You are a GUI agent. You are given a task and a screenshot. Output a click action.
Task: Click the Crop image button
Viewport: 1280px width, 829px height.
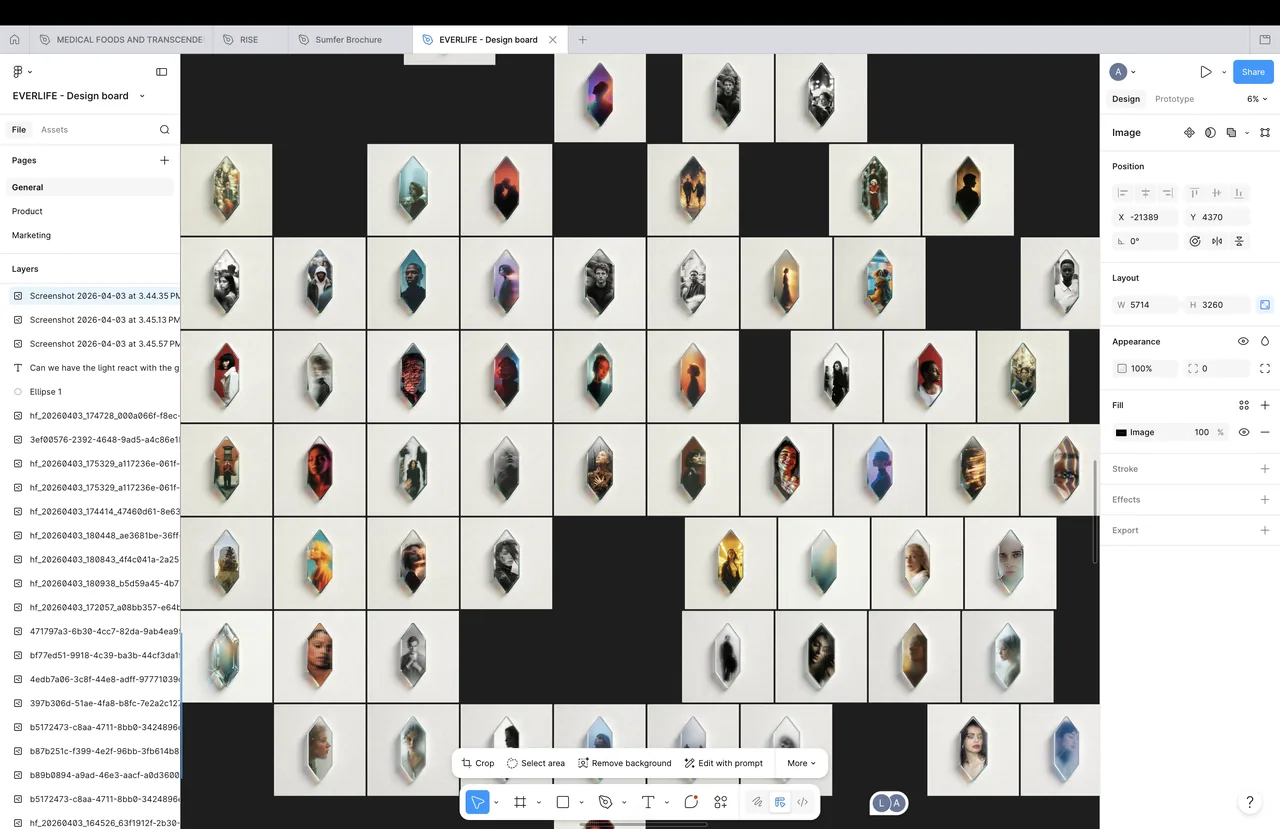[478, 763]
